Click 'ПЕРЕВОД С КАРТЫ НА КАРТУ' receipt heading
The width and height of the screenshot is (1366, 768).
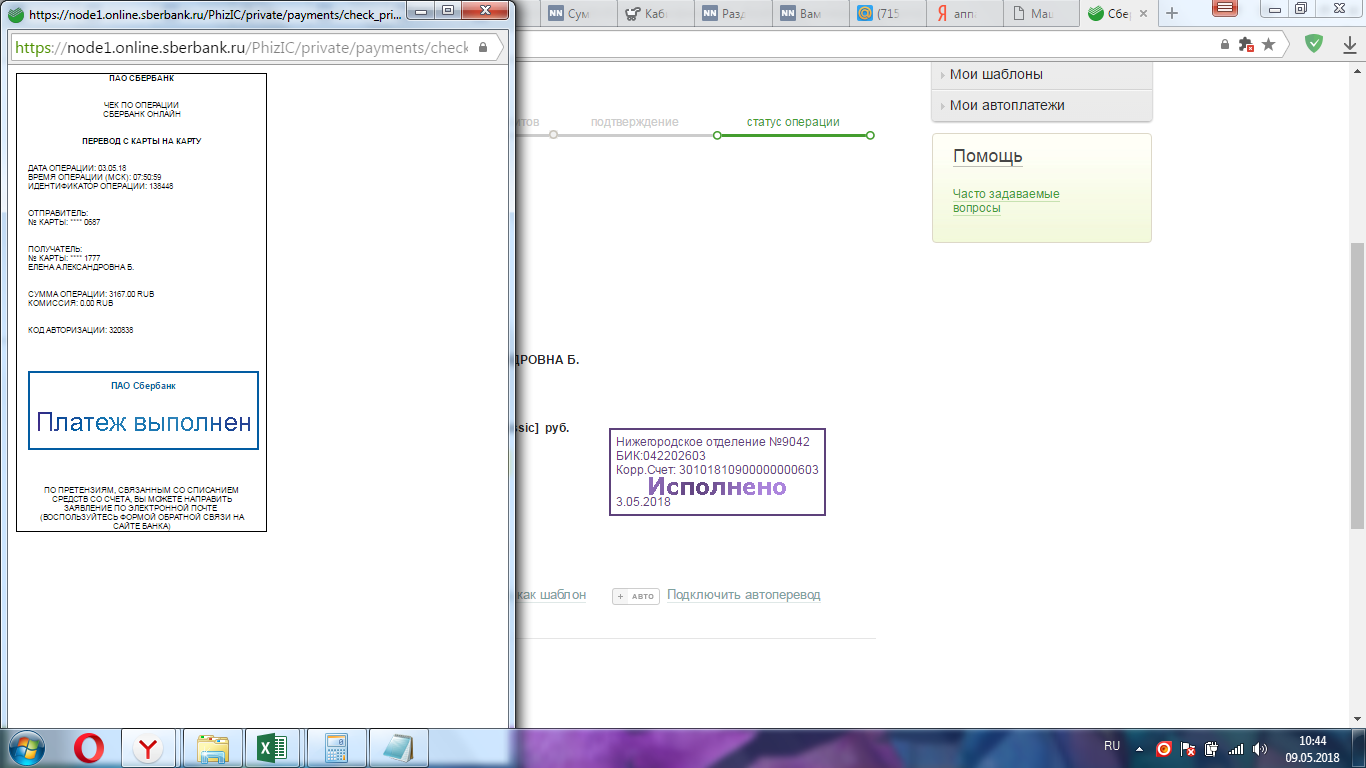(141, 142)
